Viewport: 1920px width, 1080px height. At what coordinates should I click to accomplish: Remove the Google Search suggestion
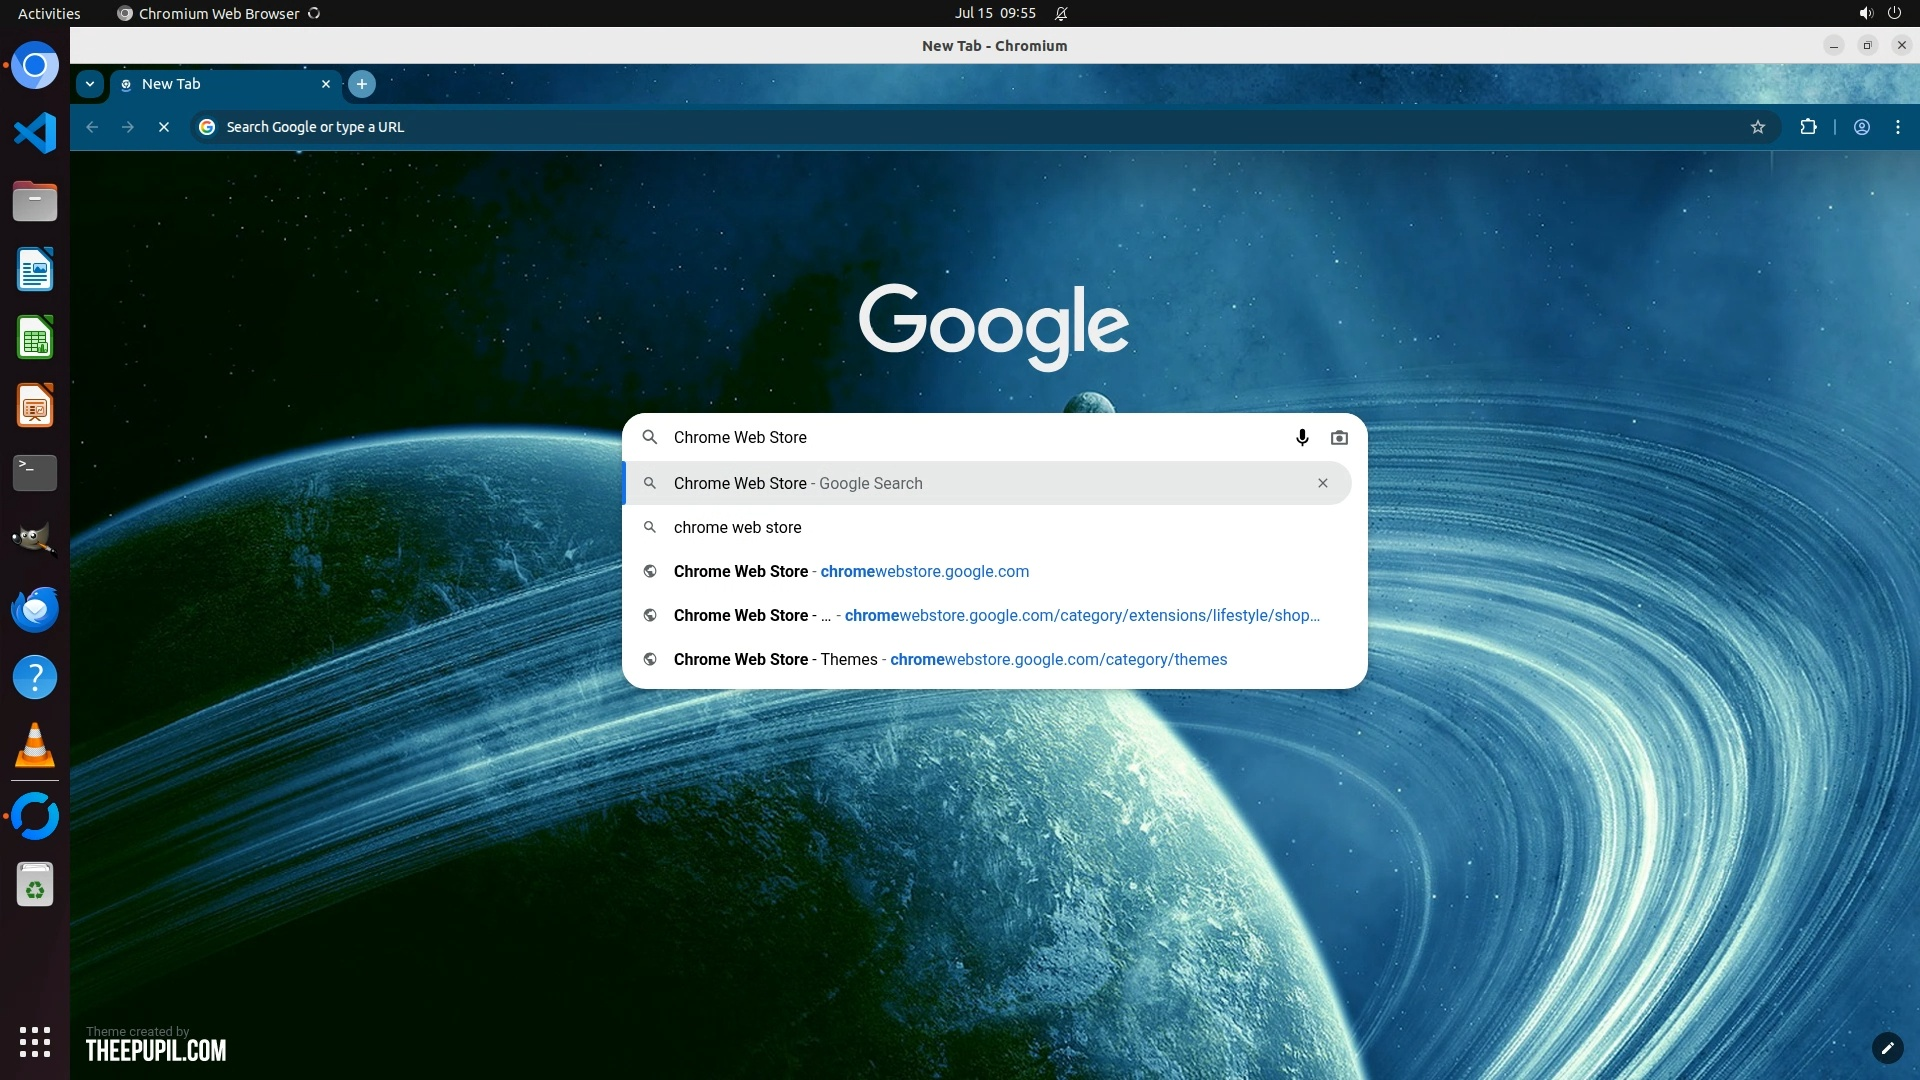tap(1323, 483)
